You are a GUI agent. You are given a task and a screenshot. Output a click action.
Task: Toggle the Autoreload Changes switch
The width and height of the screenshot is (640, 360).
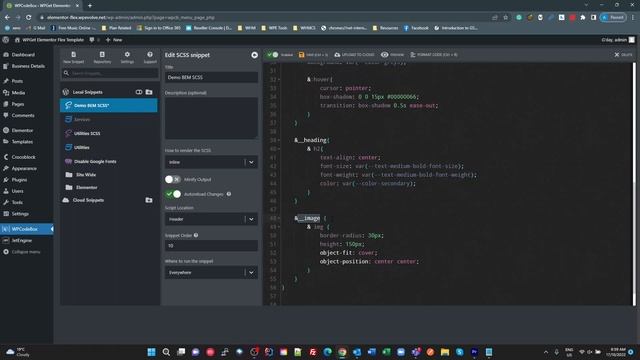[173, 194]
